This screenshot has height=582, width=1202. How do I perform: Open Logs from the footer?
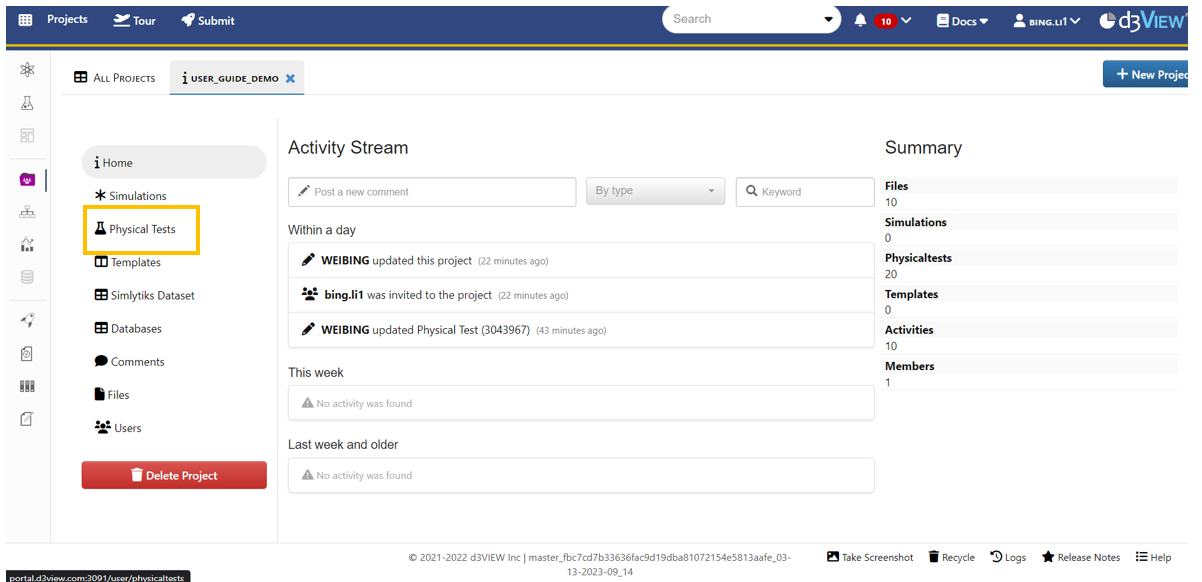[1008, 557]
